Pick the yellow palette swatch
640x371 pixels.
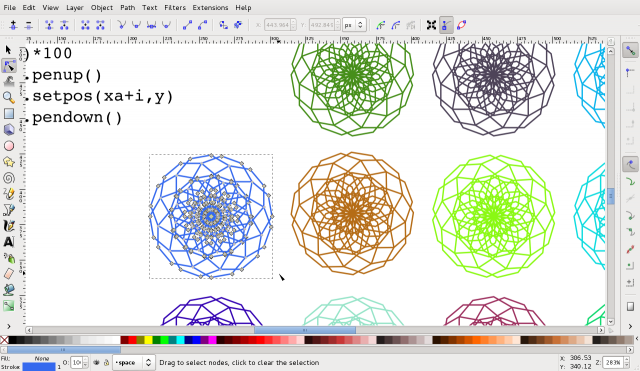click(x=148, y=340)
